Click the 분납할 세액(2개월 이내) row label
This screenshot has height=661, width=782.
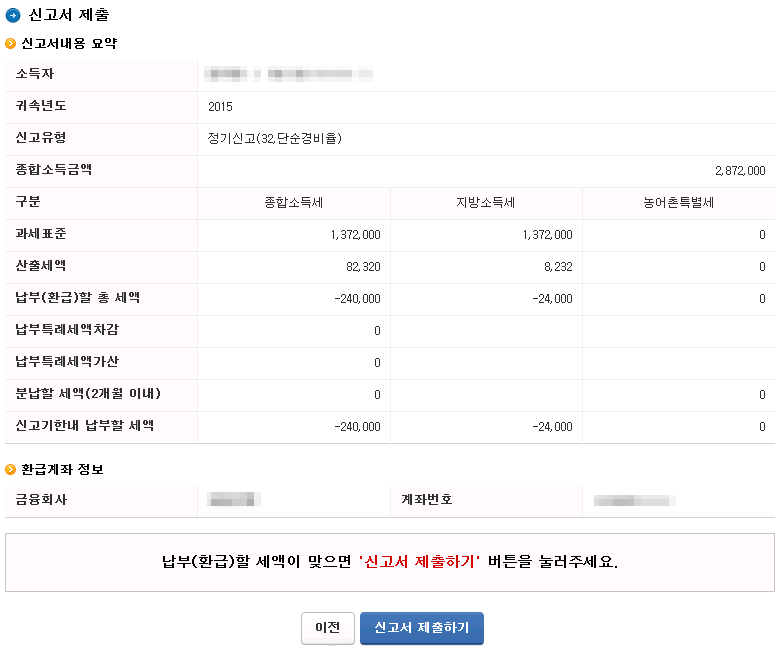[88, 394]
